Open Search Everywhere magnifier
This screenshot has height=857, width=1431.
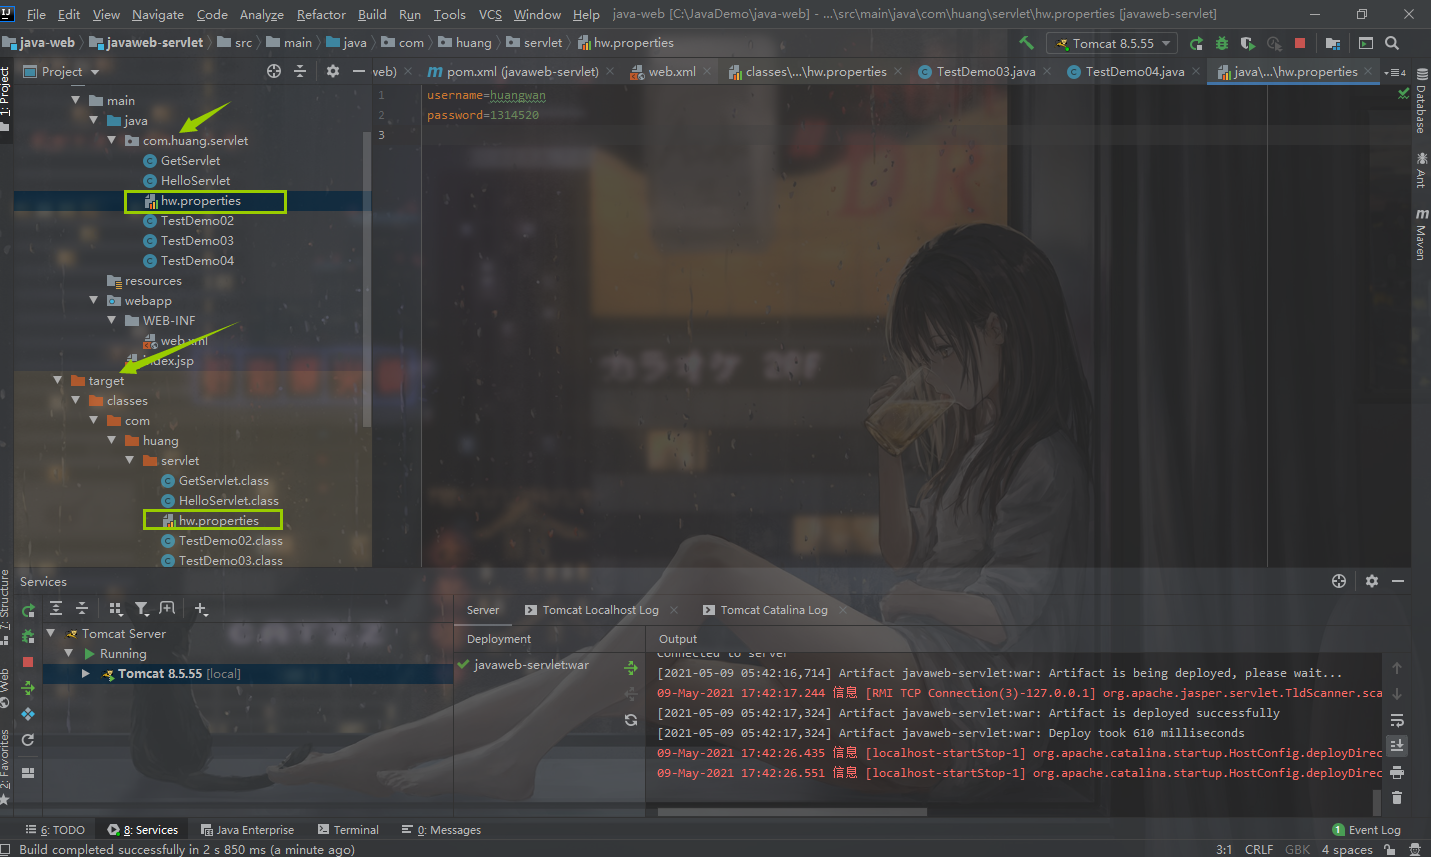[1392, 43]
